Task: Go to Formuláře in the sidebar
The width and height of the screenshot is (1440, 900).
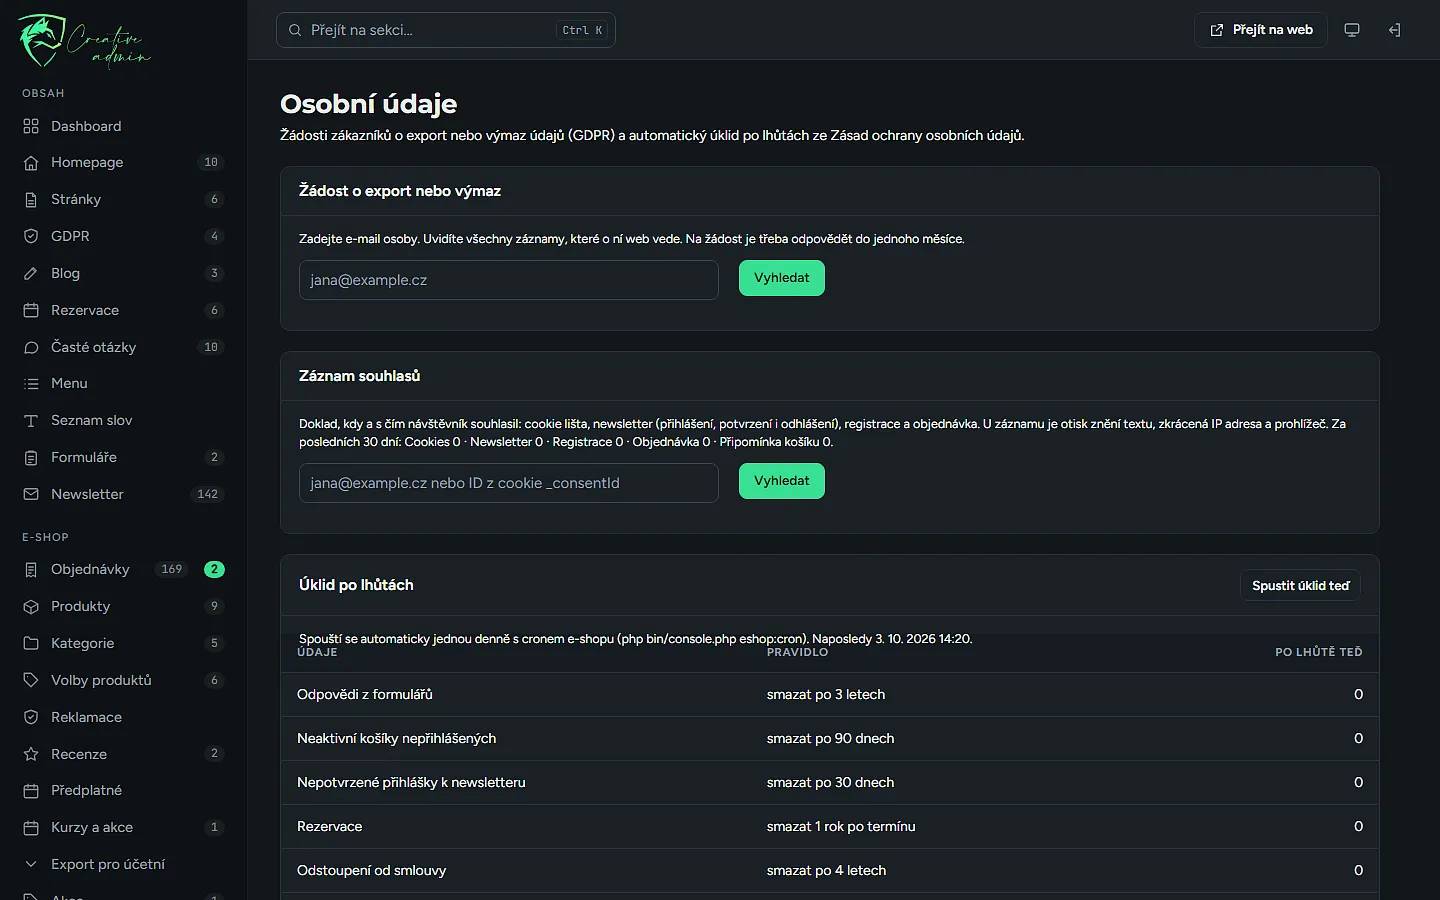Action: 123,457
